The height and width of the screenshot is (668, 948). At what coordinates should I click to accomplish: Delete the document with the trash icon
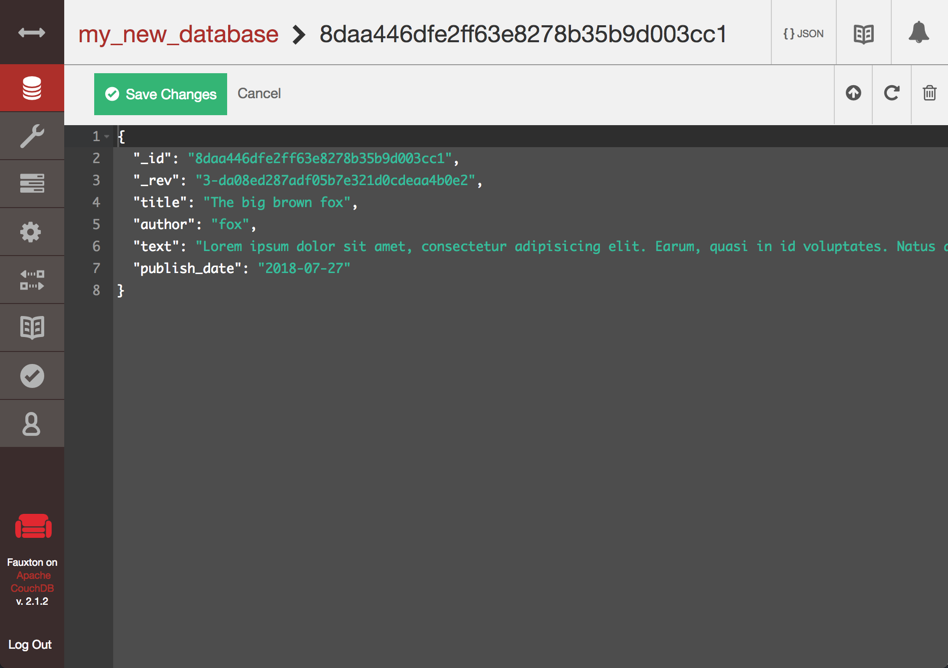[929, 93]
